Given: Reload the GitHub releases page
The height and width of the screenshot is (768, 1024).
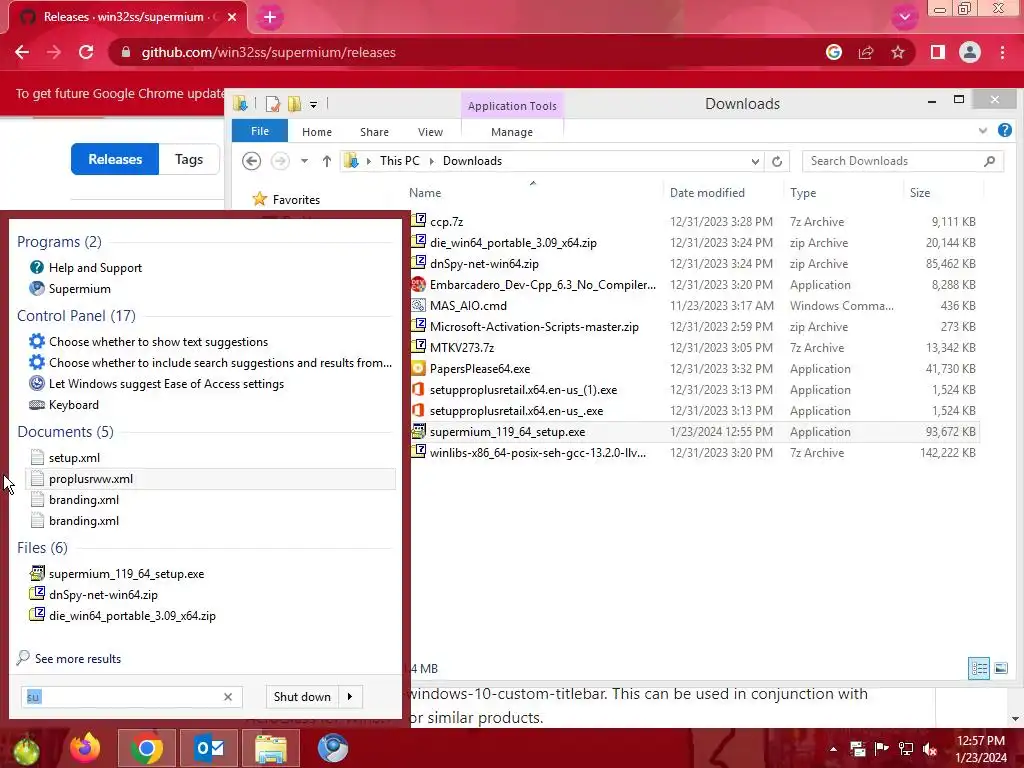Looking at the screenshot, I should (86, 52).
